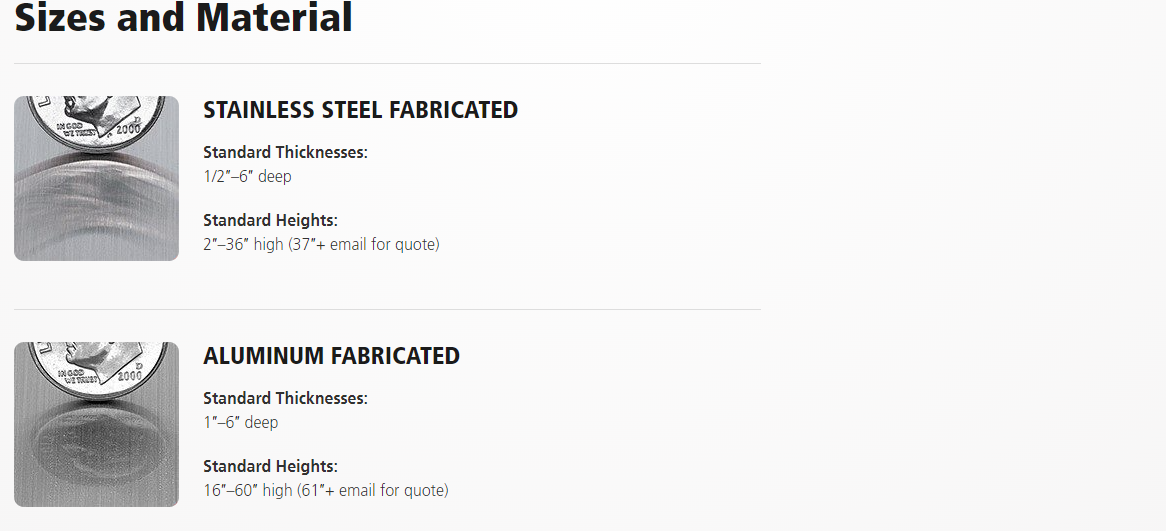
Task: Click the aluminum sample thumbnail
Action: 97,424
